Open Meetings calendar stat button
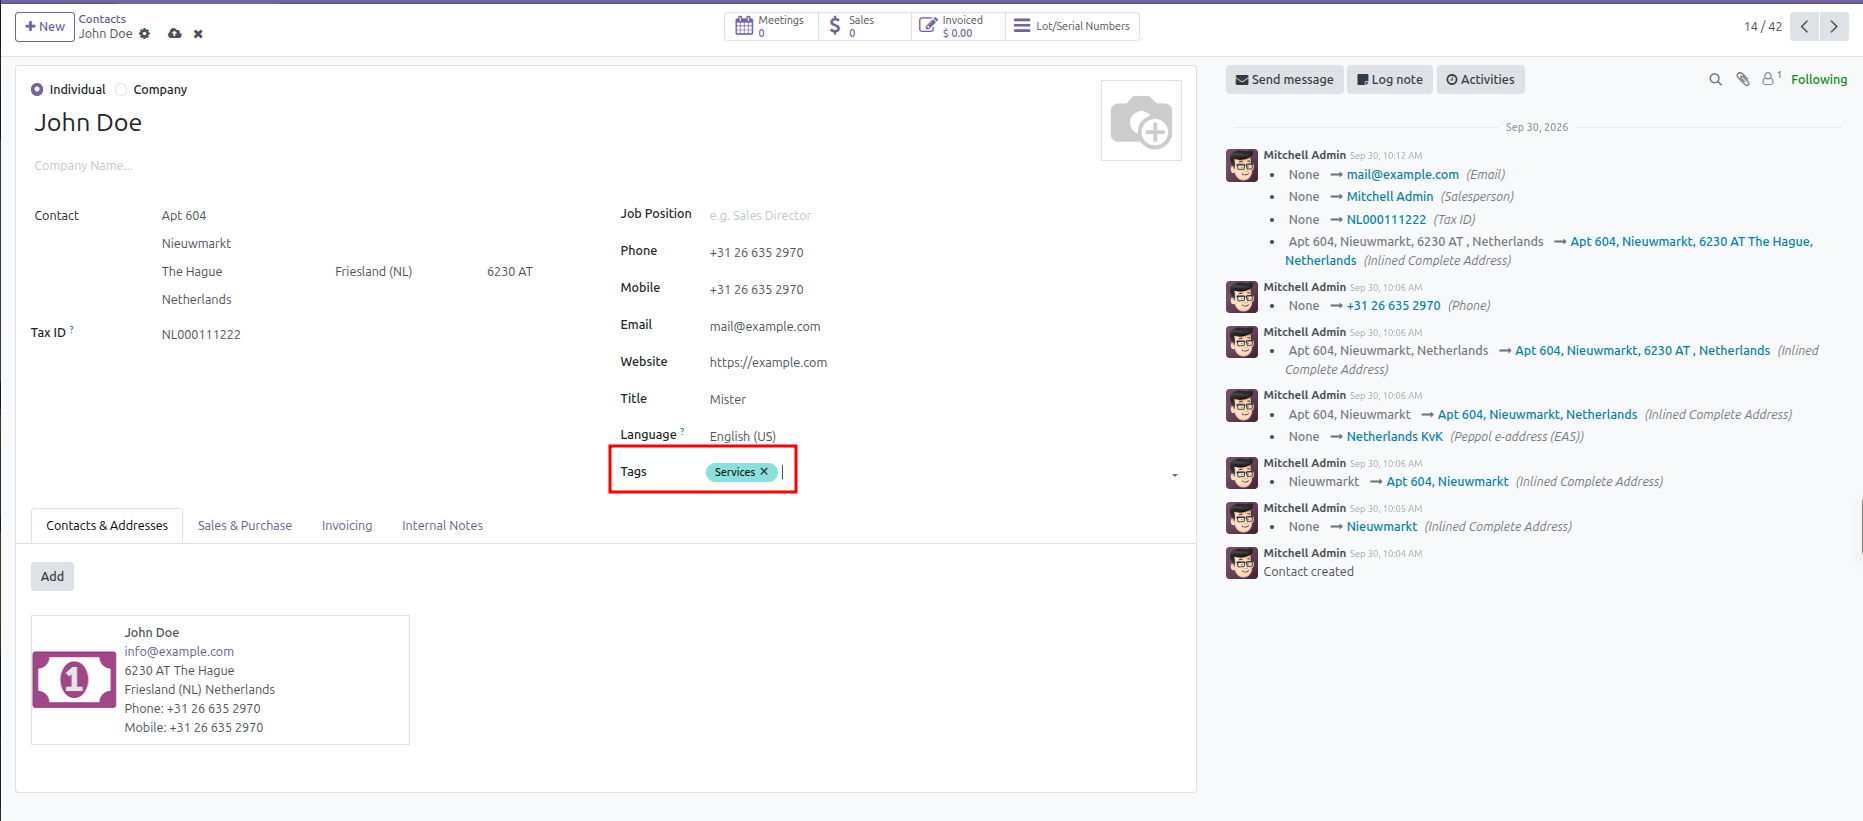Image resolution: width=1863 pixels, height=821 pixels. pos(771,26)
